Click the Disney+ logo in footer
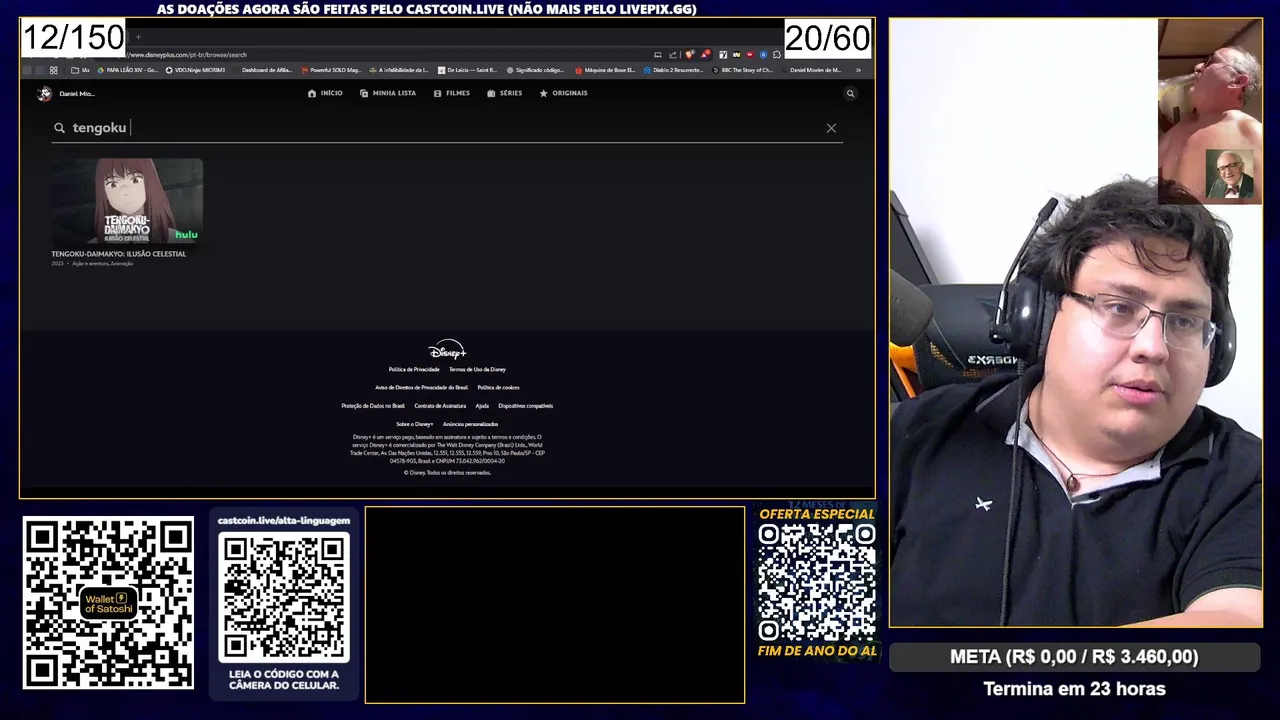 coord(447,349)
